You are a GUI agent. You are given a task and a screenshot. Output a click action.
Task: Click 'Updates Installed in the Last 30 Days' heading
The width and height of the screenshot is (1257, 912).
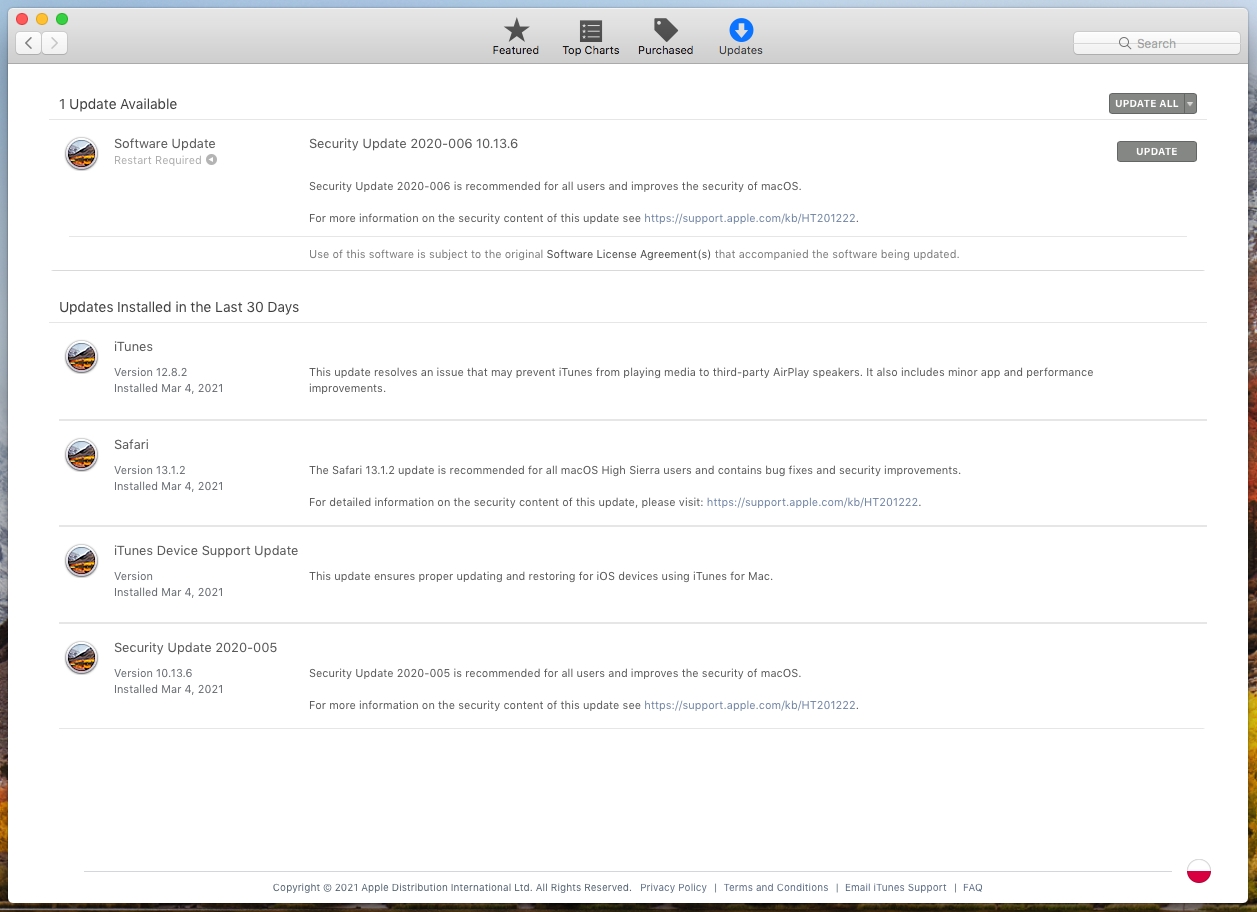point(179,307)
